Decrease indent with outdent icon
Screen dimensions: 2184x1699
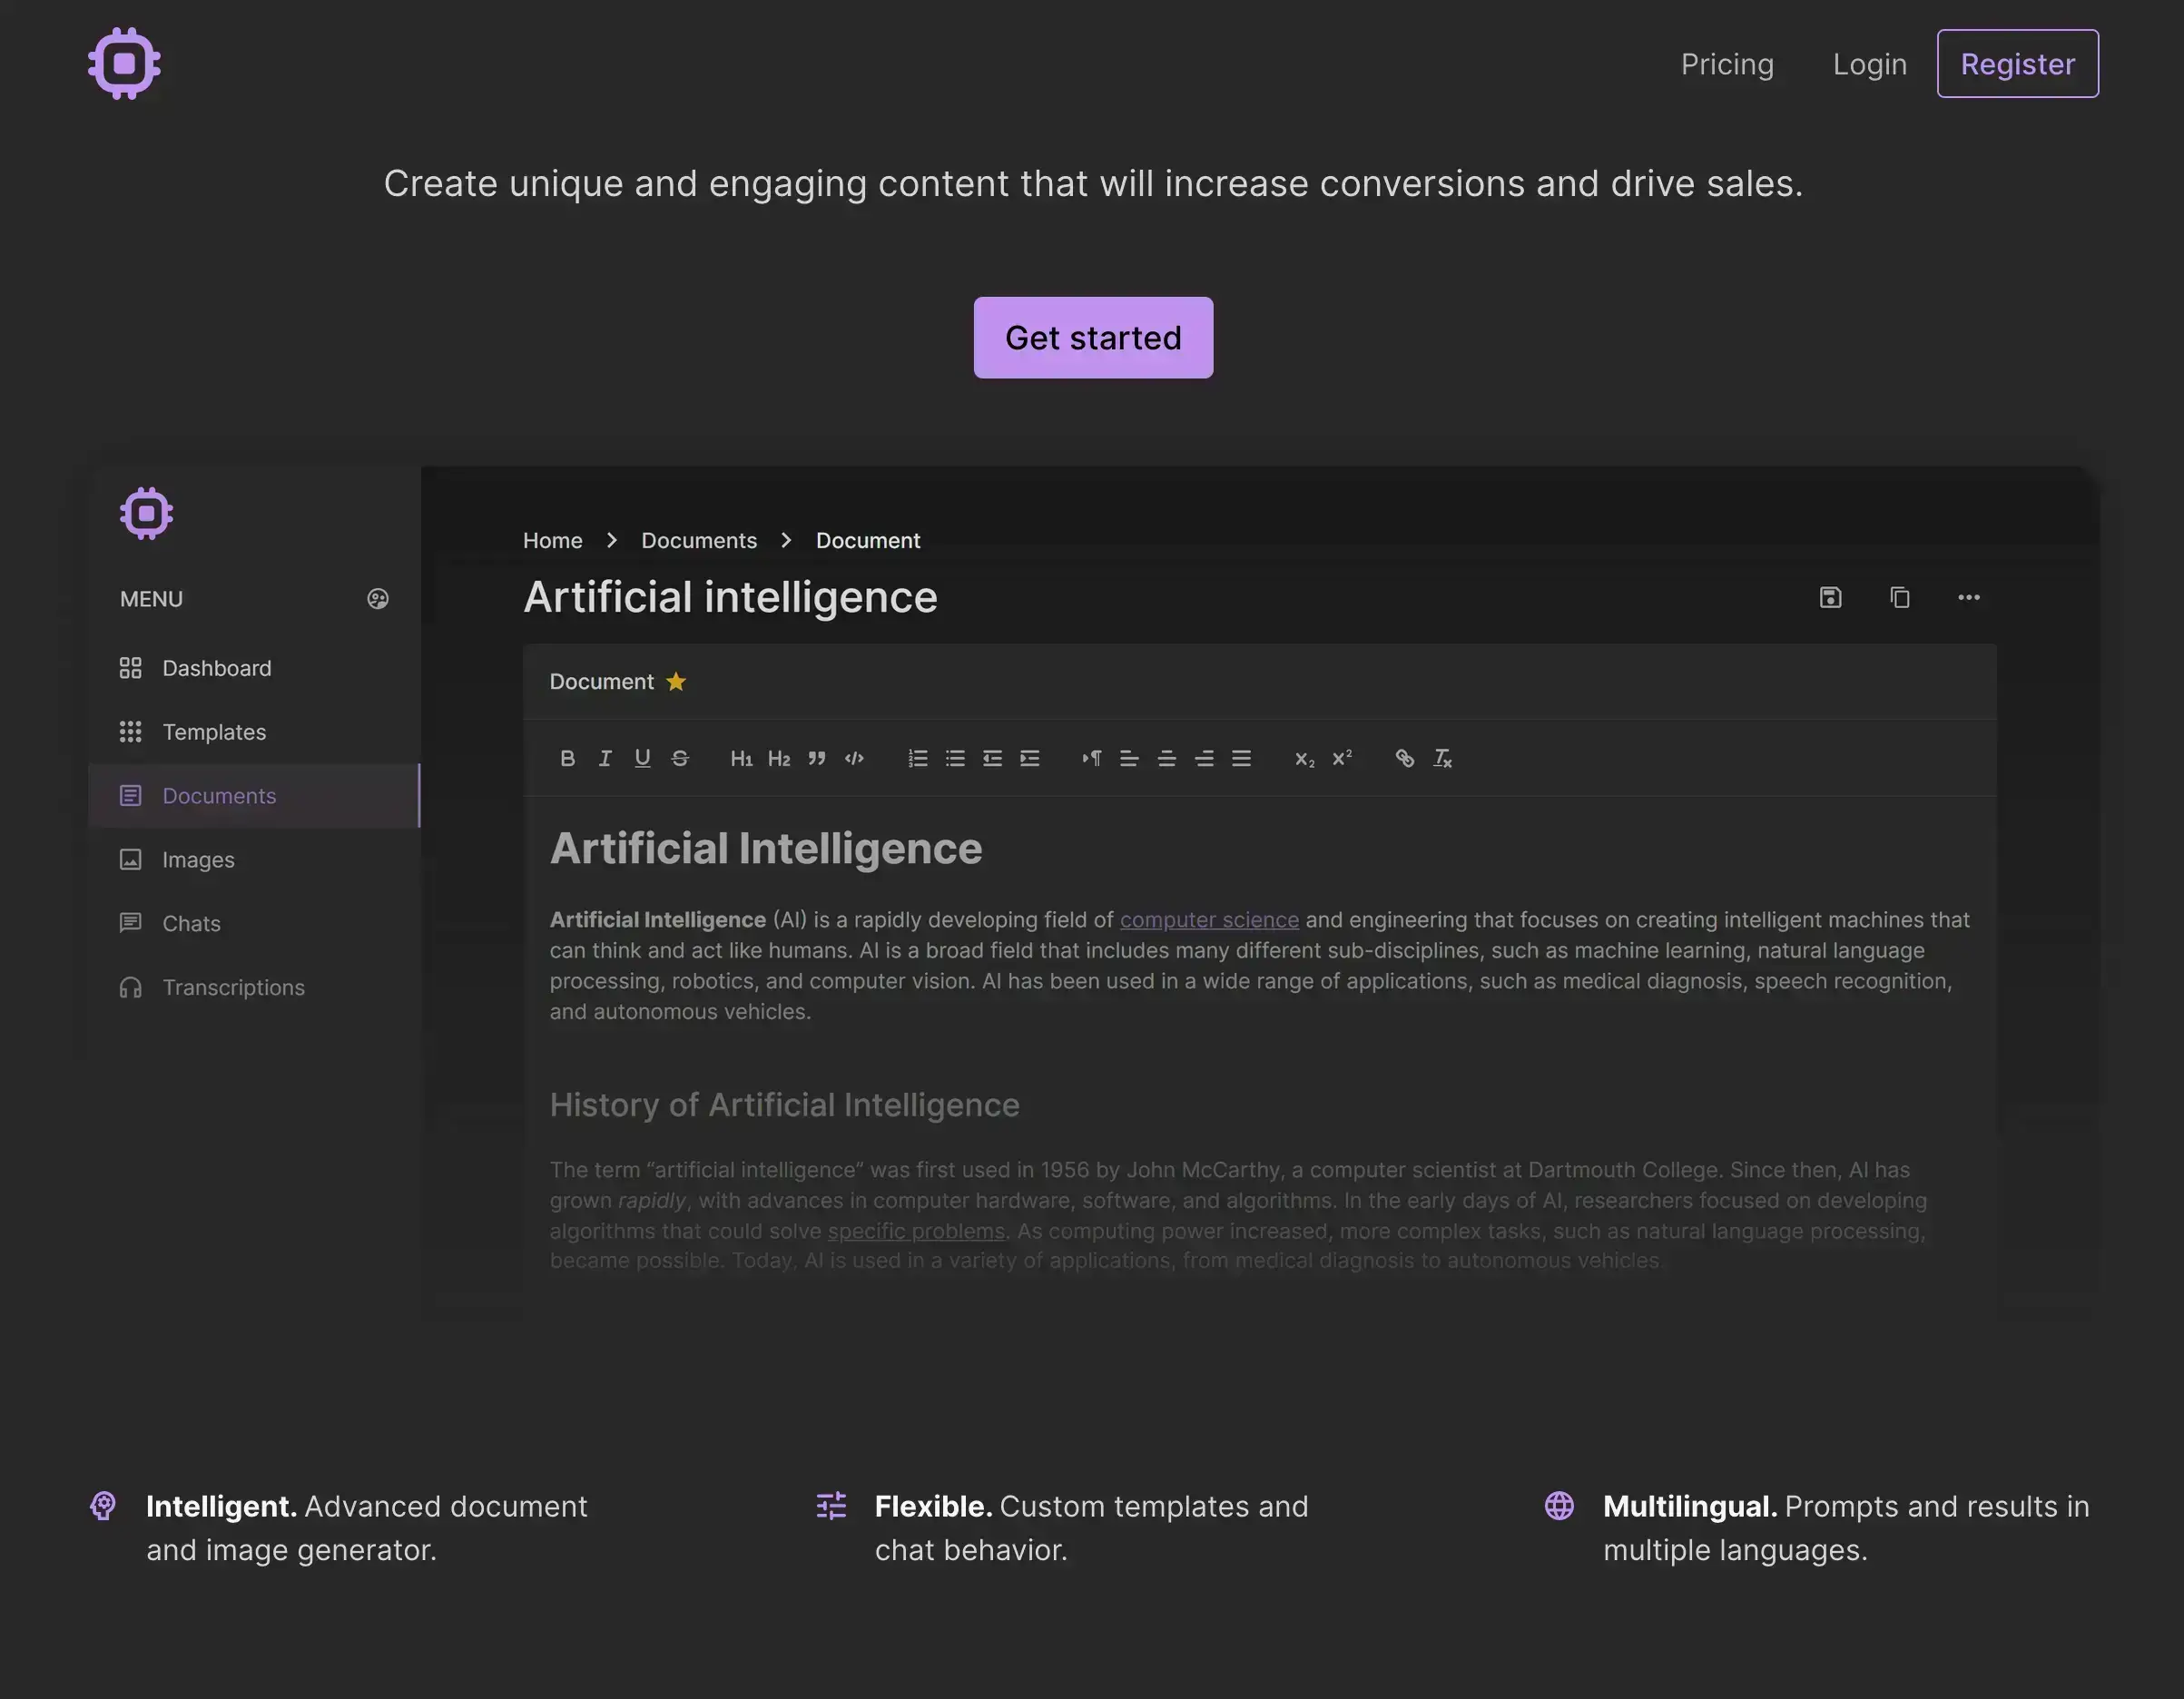[992, 758]
